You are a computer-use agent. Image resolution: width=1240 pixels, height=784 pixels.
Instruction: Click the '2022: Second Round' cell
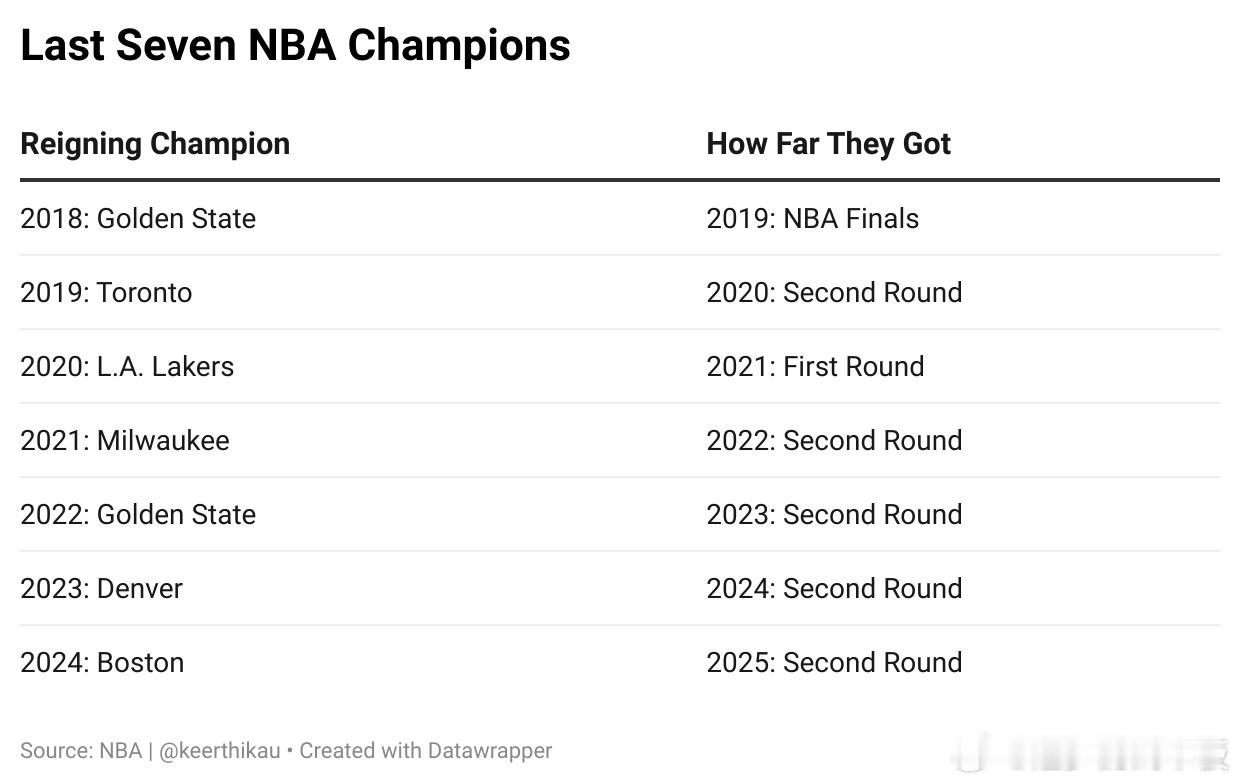[x=834, y=441]
